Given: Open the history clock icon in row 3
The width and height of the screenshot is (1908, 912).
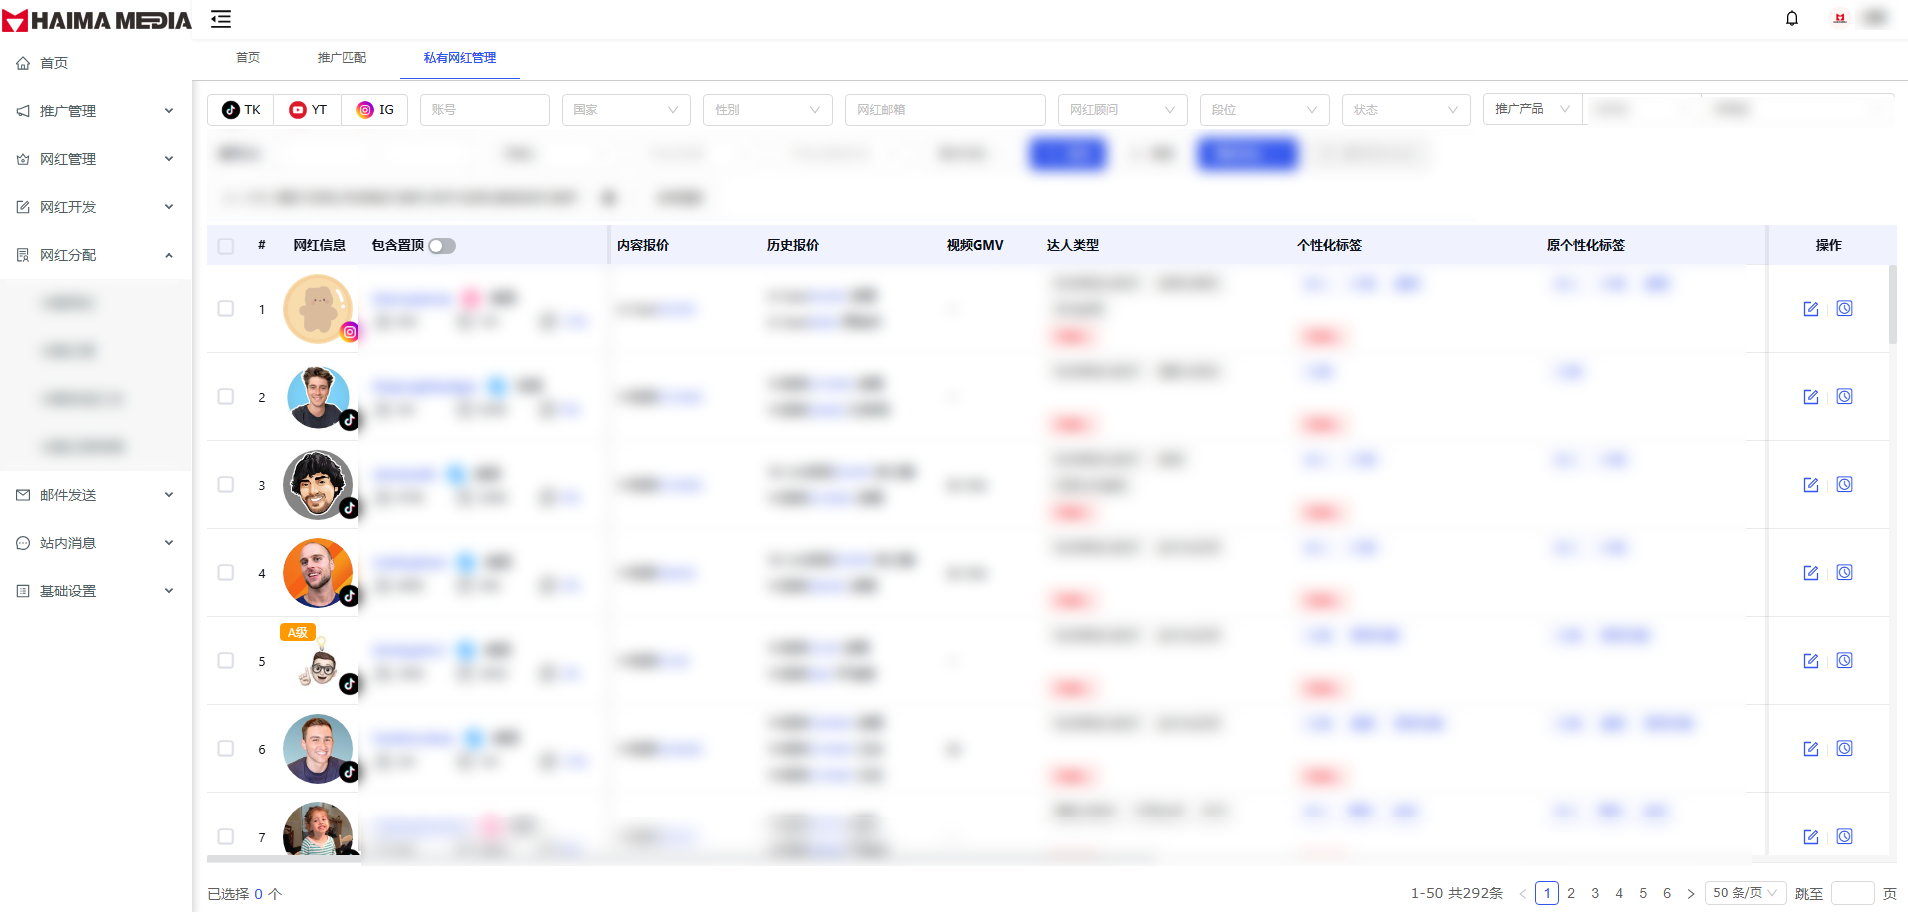Looking at the screenshot, I should click(1844, 485).
